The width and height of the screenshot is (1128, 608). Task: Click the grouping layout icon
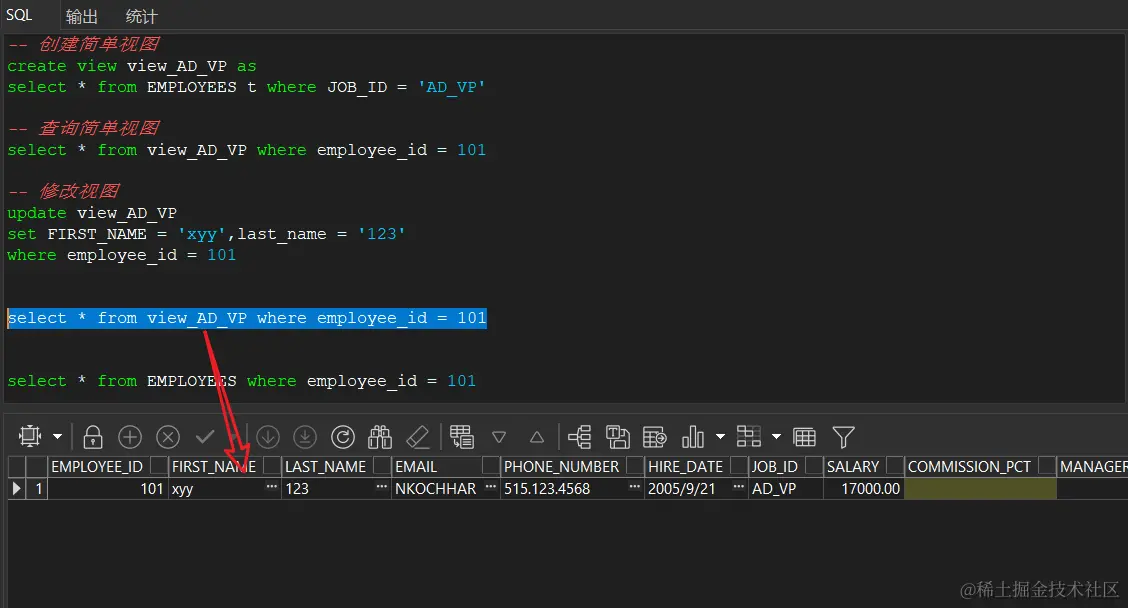(x=749, y=437)
